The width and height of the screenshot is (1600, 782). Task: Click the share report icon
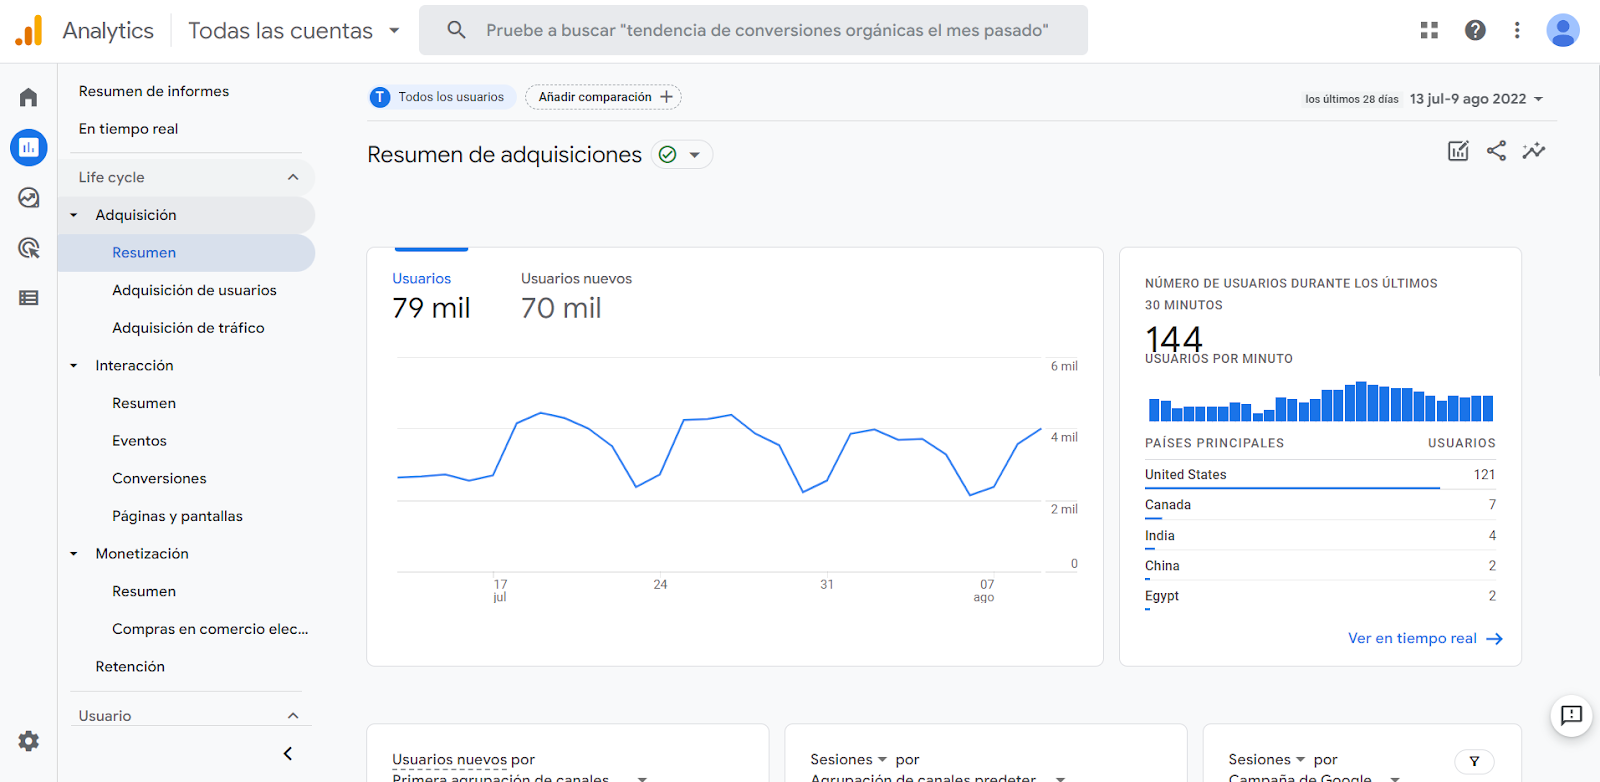point(1496,151)
